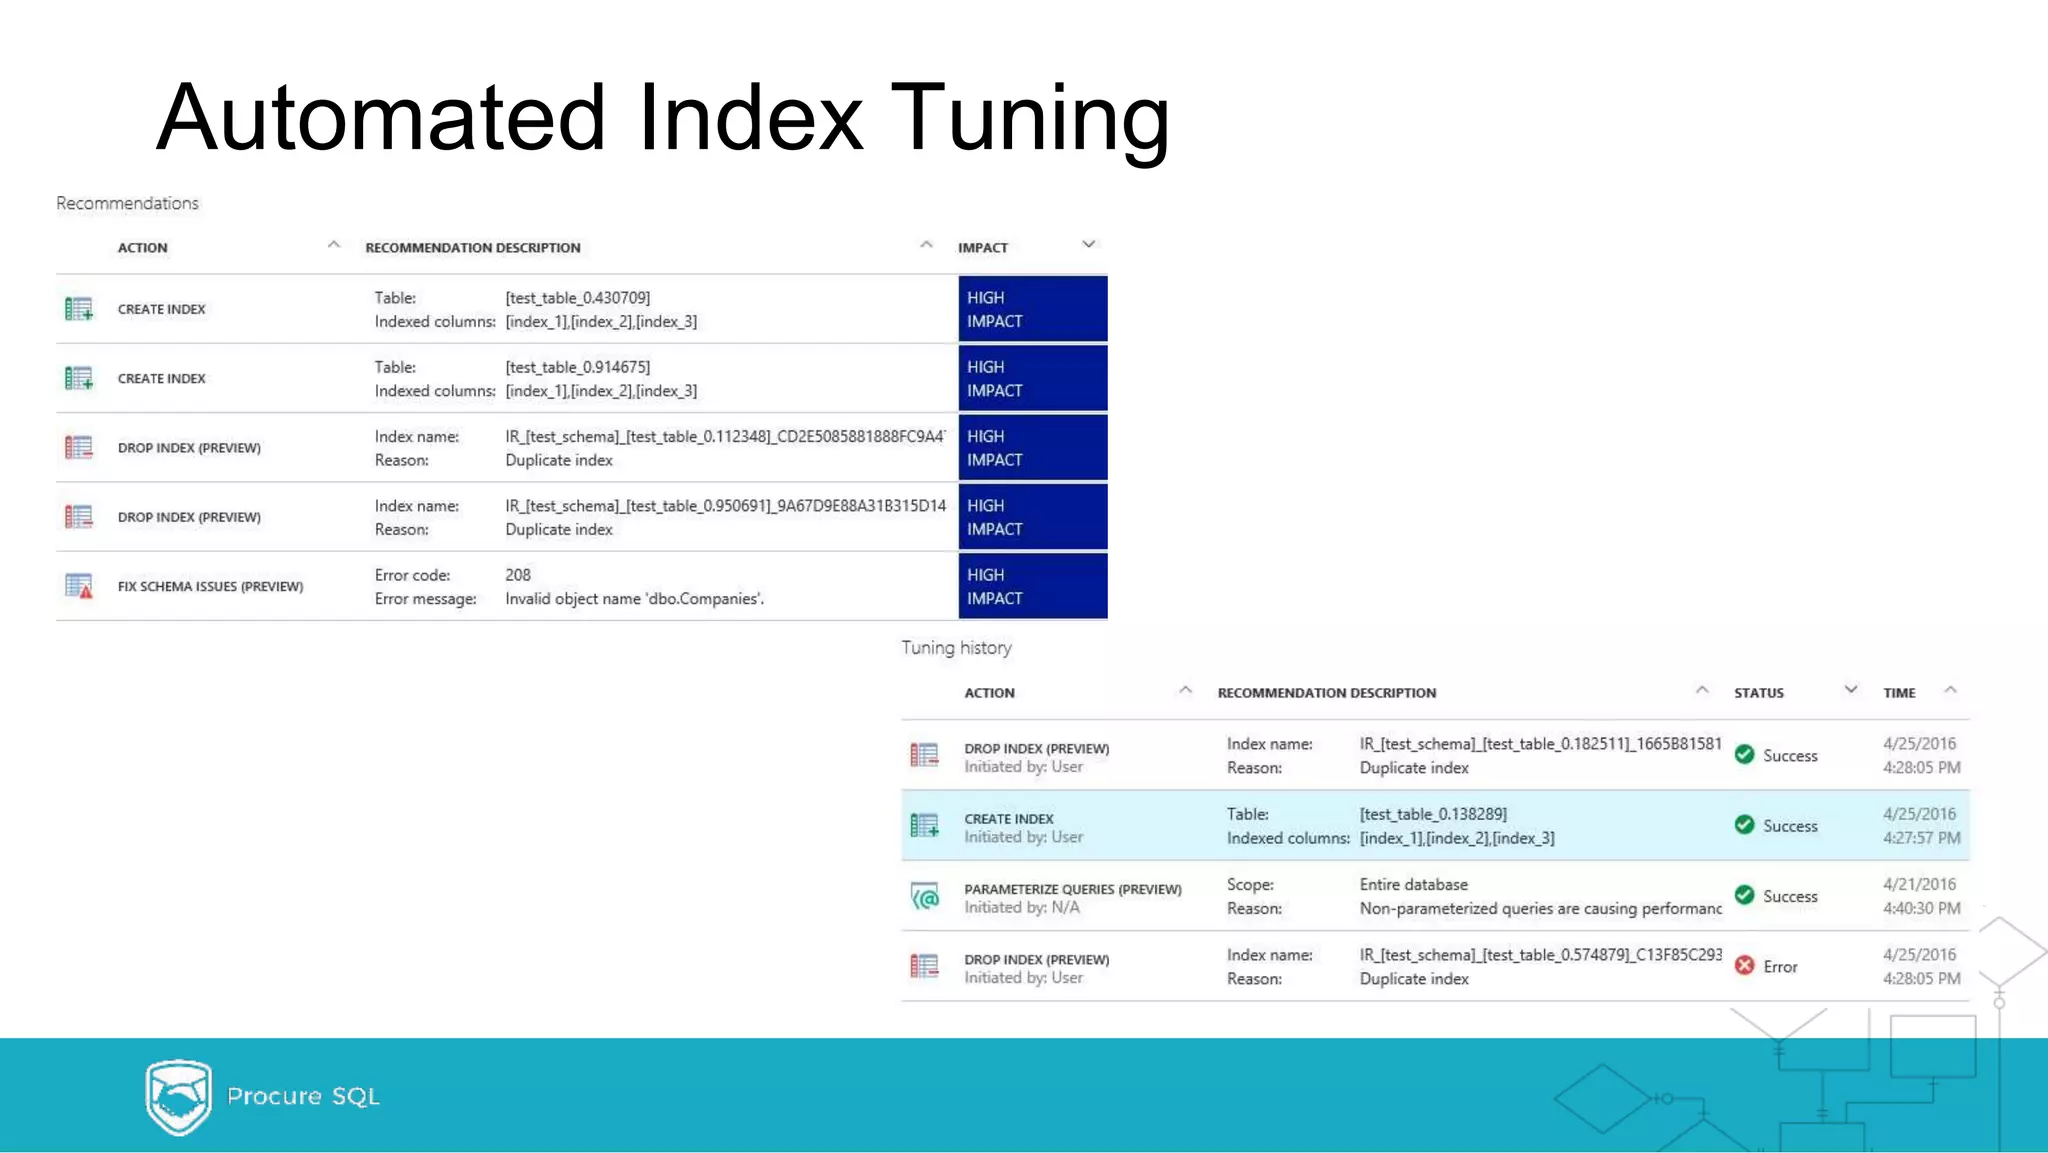
Task: Sort Tuning history by the TIME arrow
Action: [1950, 690]
